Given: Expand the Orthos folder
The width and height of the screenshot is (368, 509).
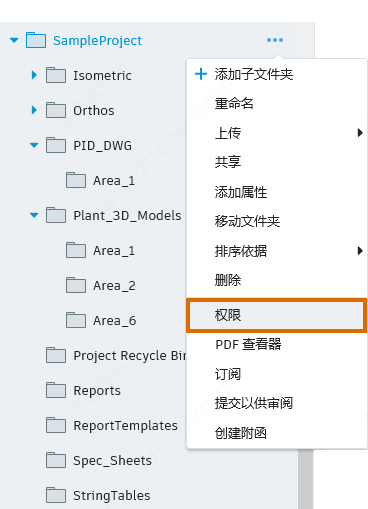Looking at the screenshot, I should click(x=34, y=110).
